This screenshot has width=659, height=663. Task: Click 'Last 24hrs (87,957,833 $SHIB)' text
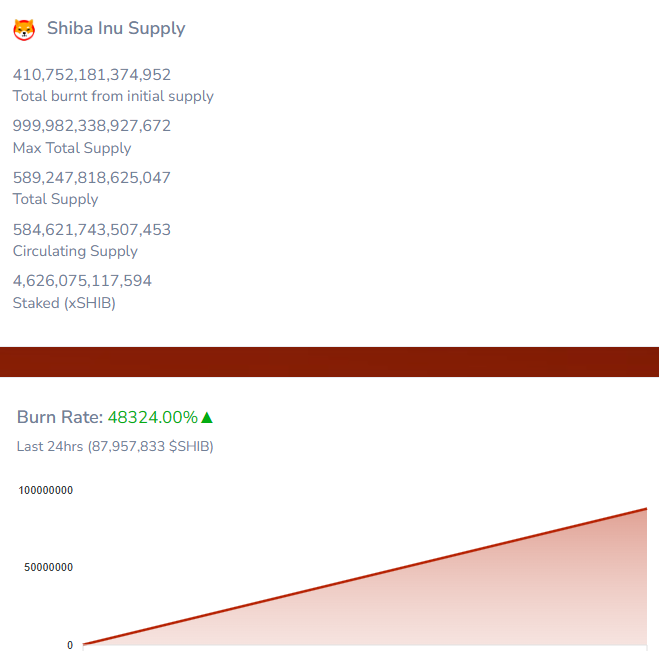coord(115,447)
